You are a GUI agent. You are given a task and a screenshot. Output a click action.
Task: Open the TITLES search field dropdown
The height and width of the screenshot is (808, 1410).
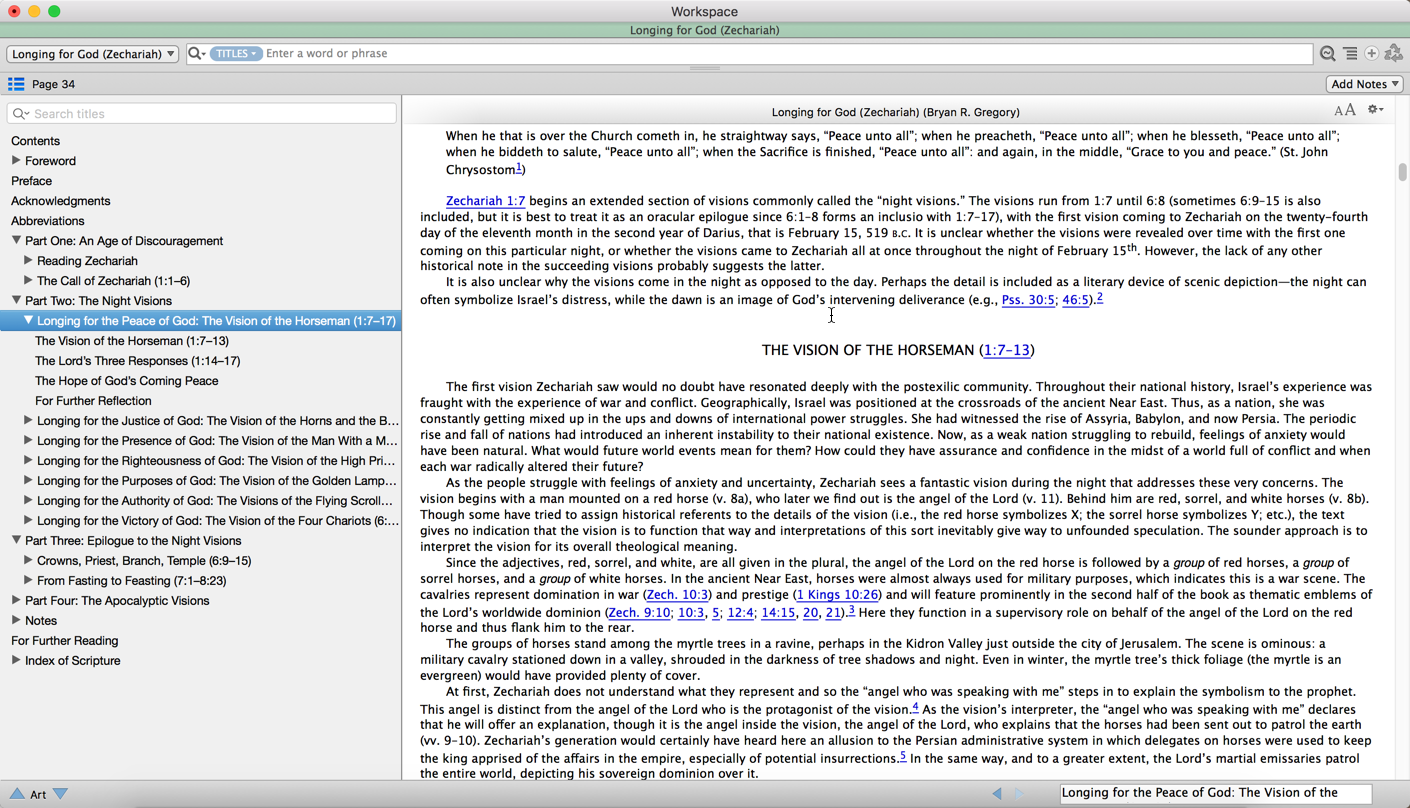tap(236, 53)
